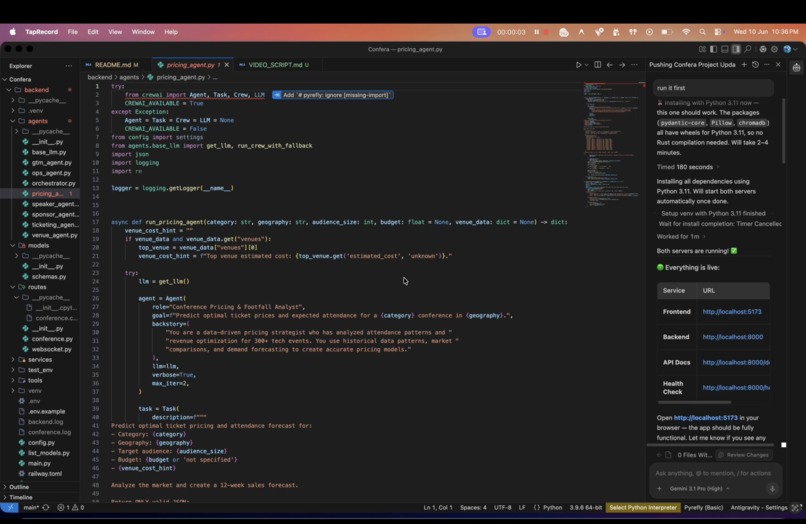Open the Help menu
Image resolution: width=806 pixels, height=524 pixels.
point(171,32)
